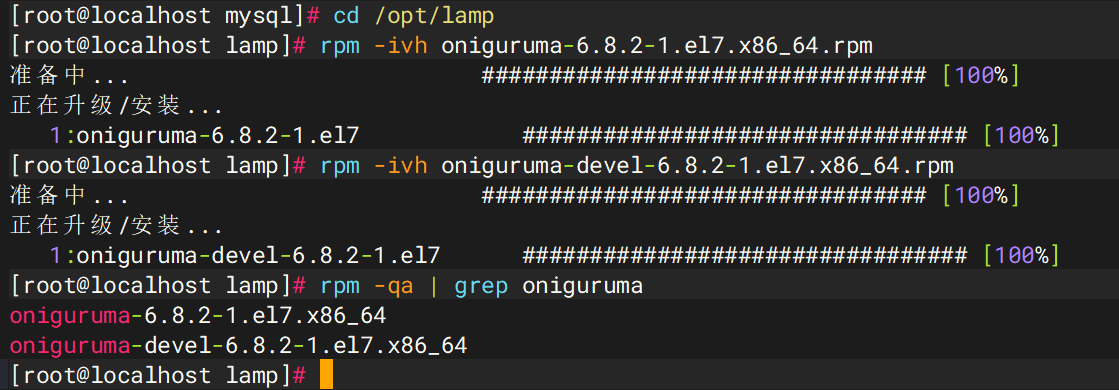Click output line 'oniguruma-6.8.2-1.el7.x86_64'
The height and width of the screenshot is (390, 1119).
198,316
